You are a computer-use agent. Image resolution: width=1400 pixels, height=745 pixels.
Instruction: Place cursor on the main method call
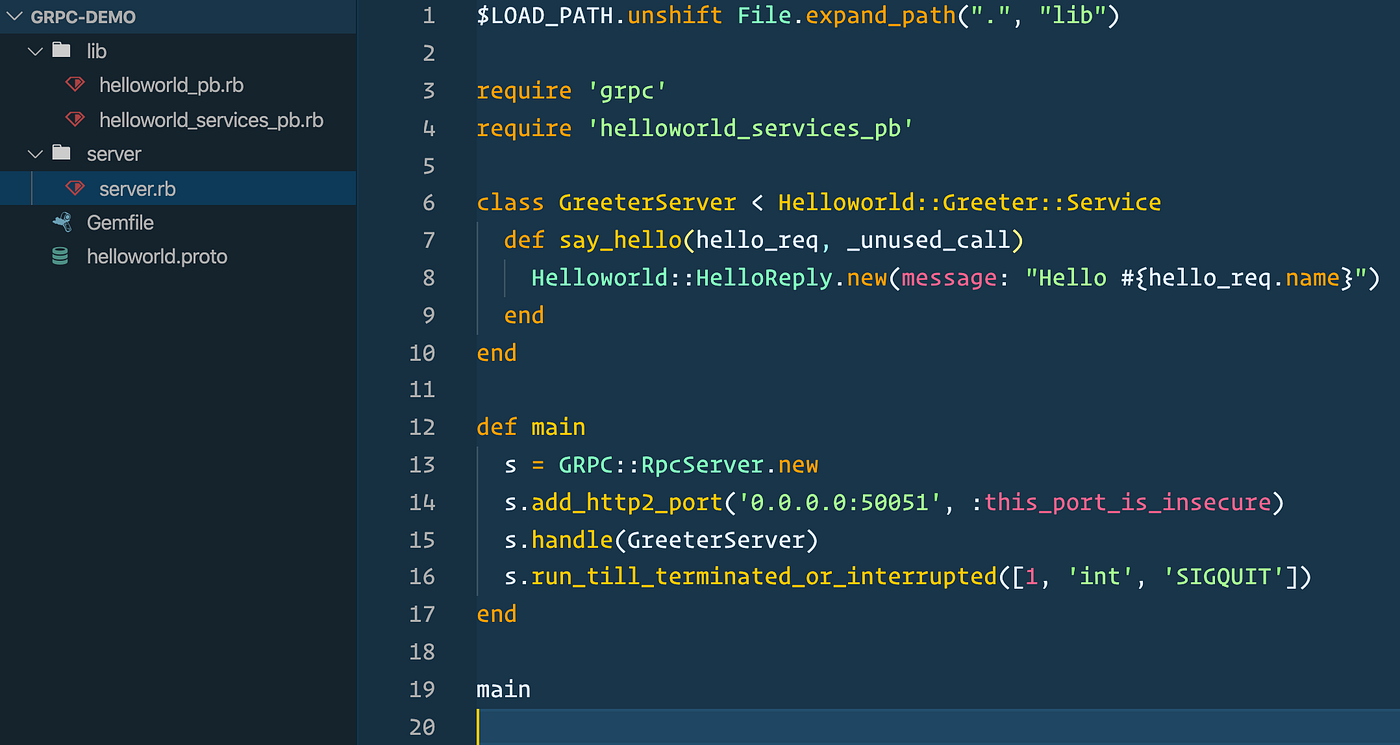(x=503, y=689)
